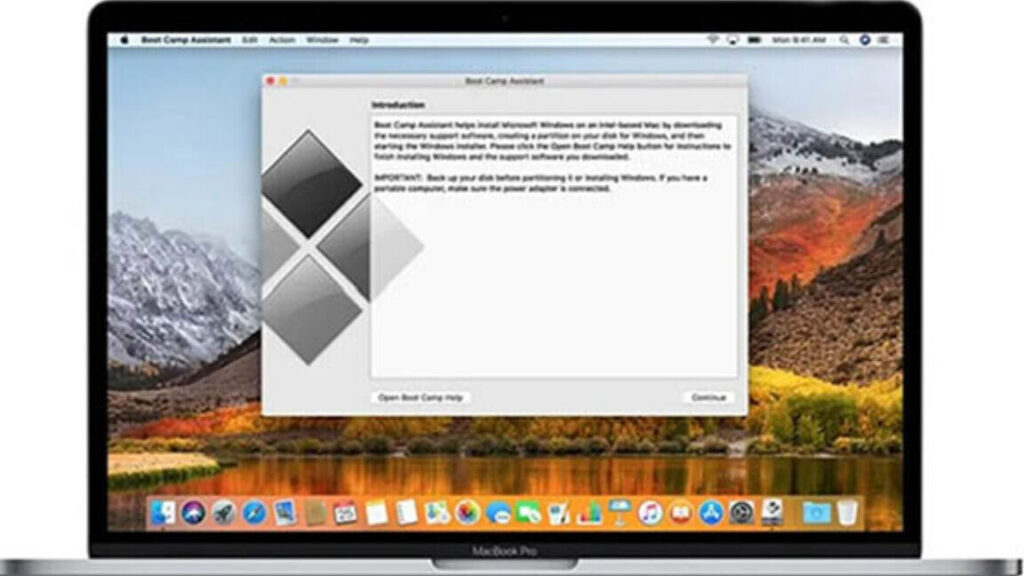
Task: Open Finder from the dock
Action: click(163, 513)
